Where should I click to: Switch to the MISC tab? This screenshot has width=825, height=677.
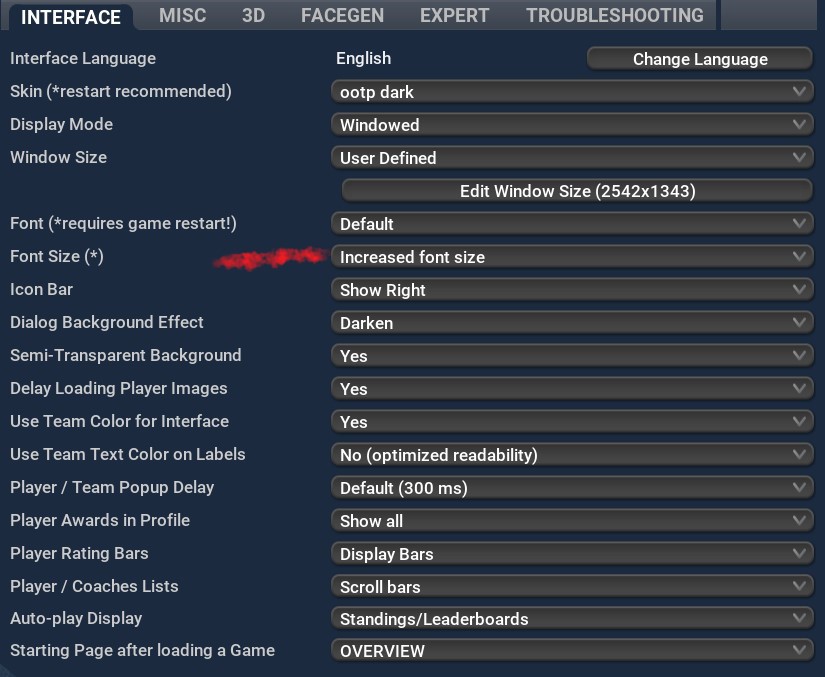point(181,16)
